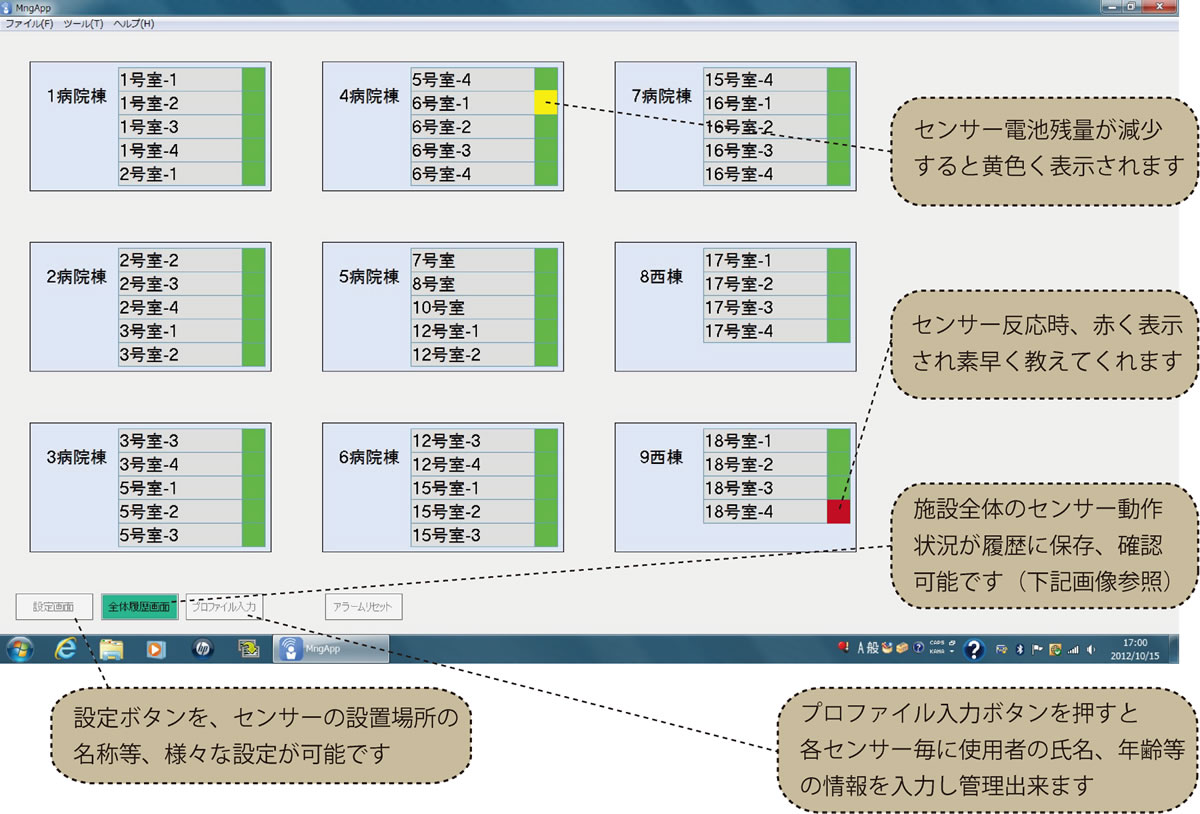Click the yellow status box for 6号室-1
1200x814 pixels.
(x=546, y=102)
